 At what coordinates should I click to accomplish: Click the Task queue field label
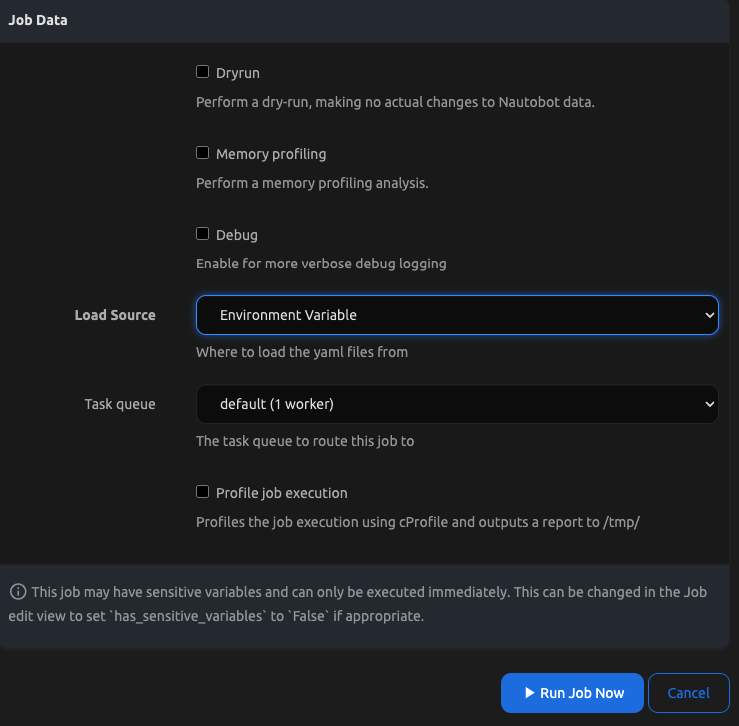click(x=120, y=404)
